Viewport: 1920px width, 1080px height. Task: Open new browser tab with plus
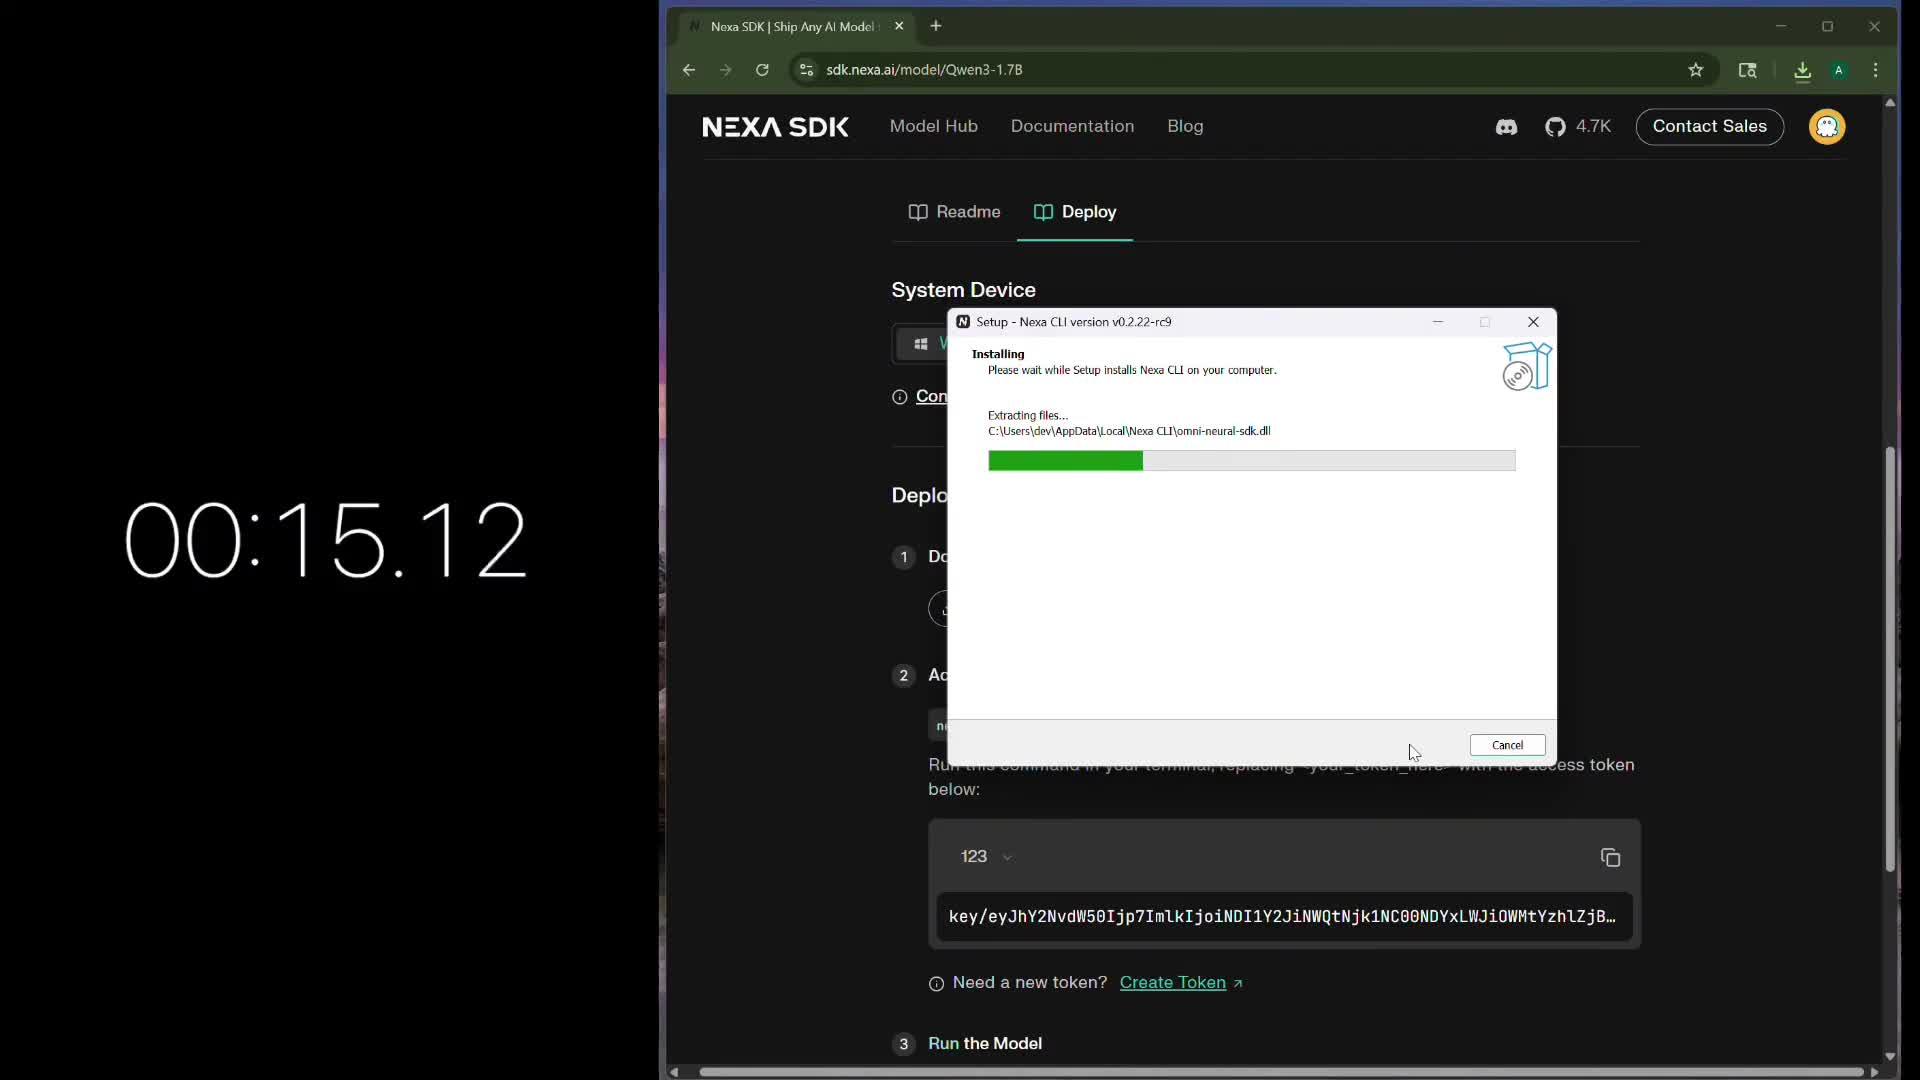(936, 26)
